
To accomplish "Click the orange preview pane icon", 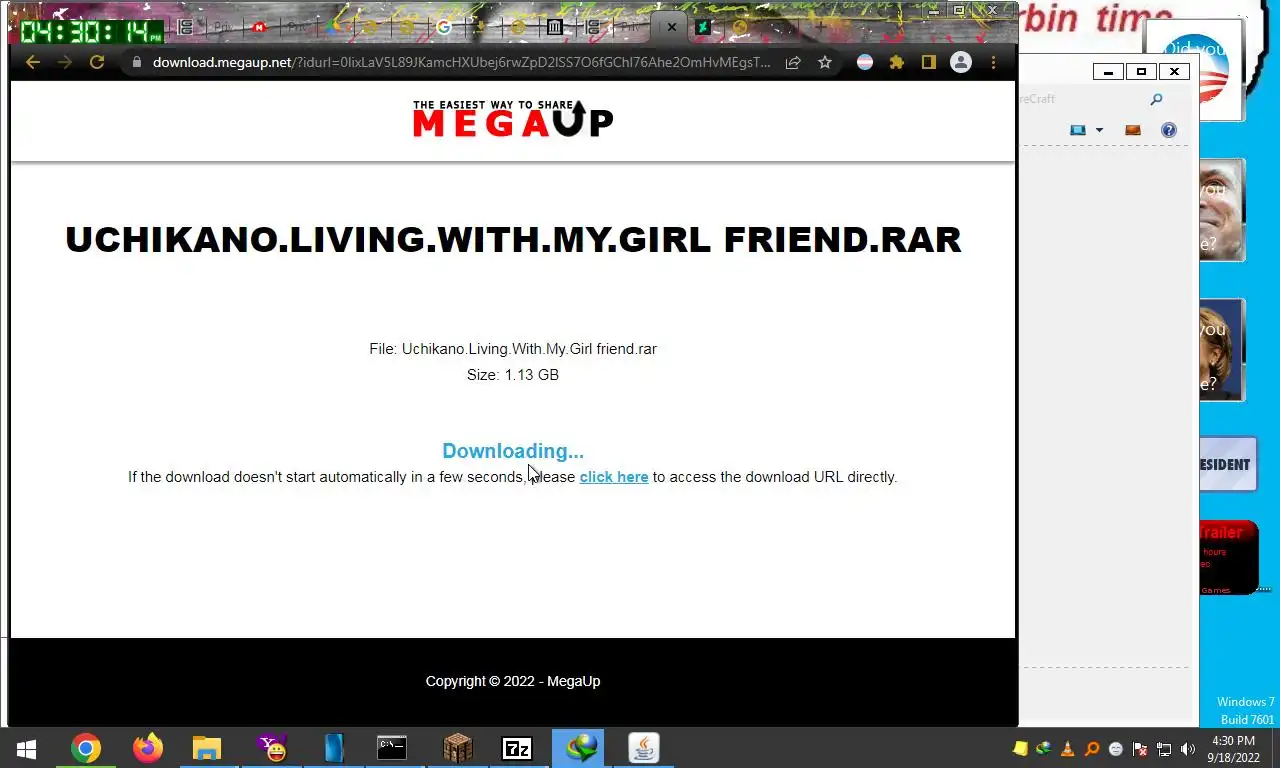I will point(1133,130).
